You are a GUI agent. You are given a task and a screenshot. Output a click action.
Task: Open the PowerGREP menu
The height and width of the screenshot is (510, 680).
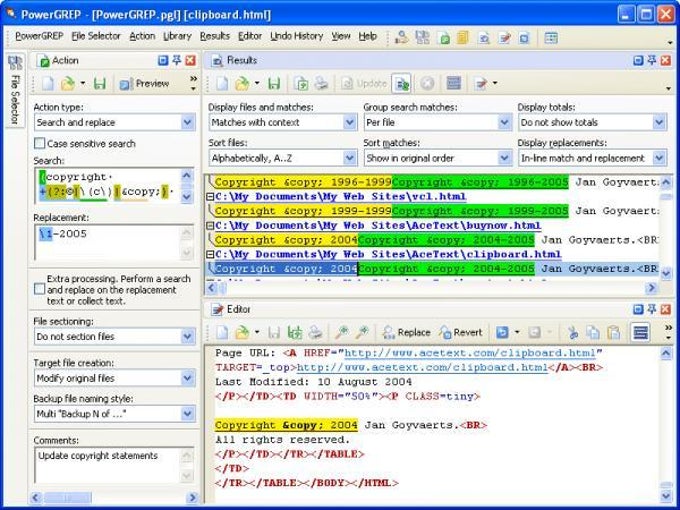[39, 36]
